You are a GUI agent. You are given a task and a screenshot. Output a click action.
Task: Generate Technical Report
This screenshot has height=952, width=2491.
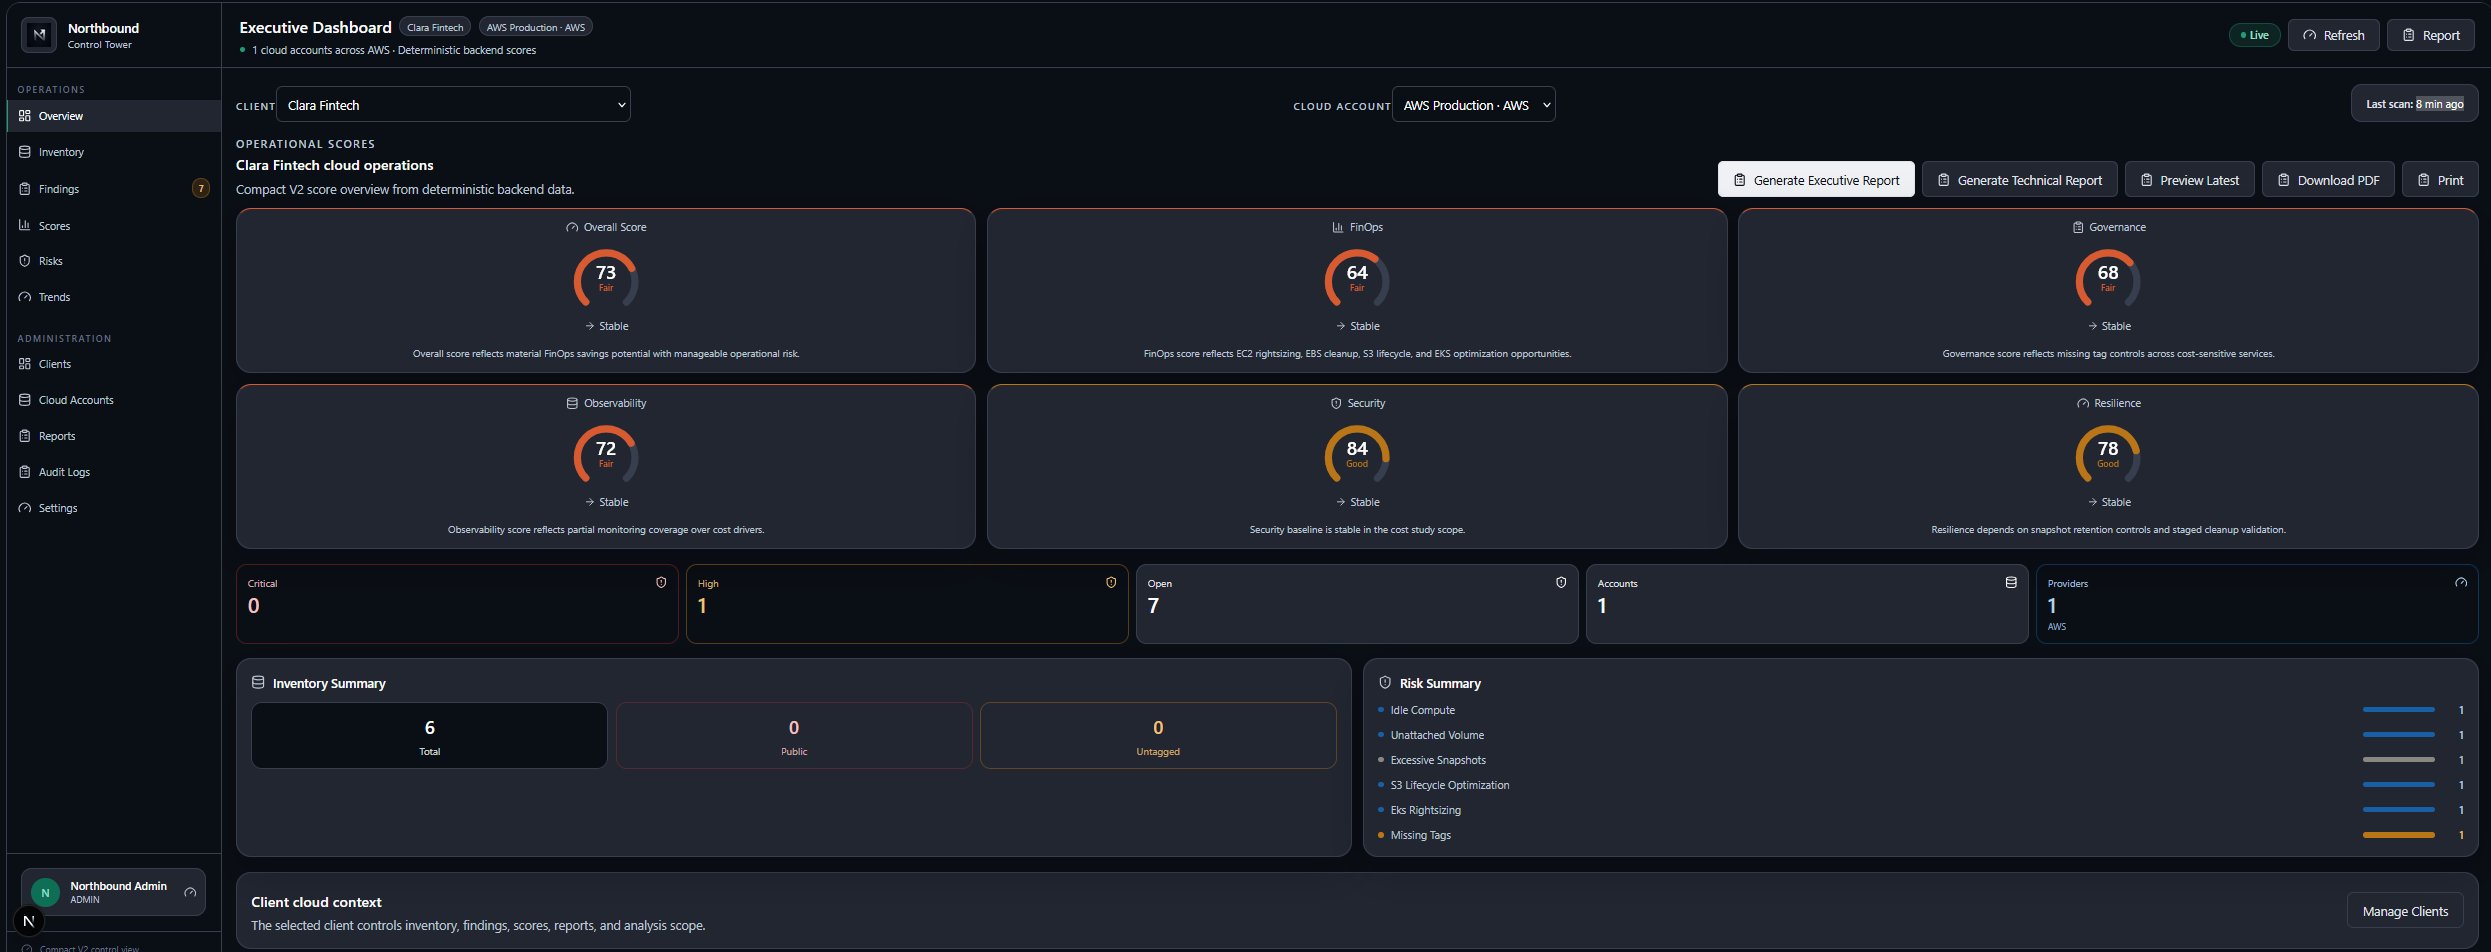(2019, 180)
